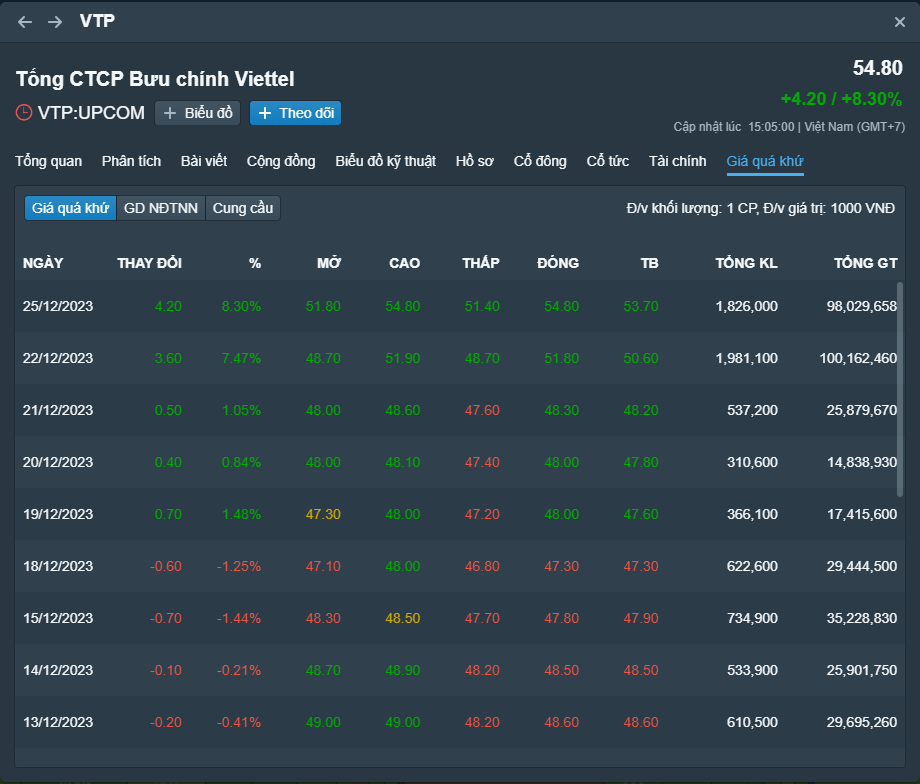Click the Tổng CTCP Bưu chính Viettel title
The height and width of the screenshot is (784, 920).
point(155,79)
